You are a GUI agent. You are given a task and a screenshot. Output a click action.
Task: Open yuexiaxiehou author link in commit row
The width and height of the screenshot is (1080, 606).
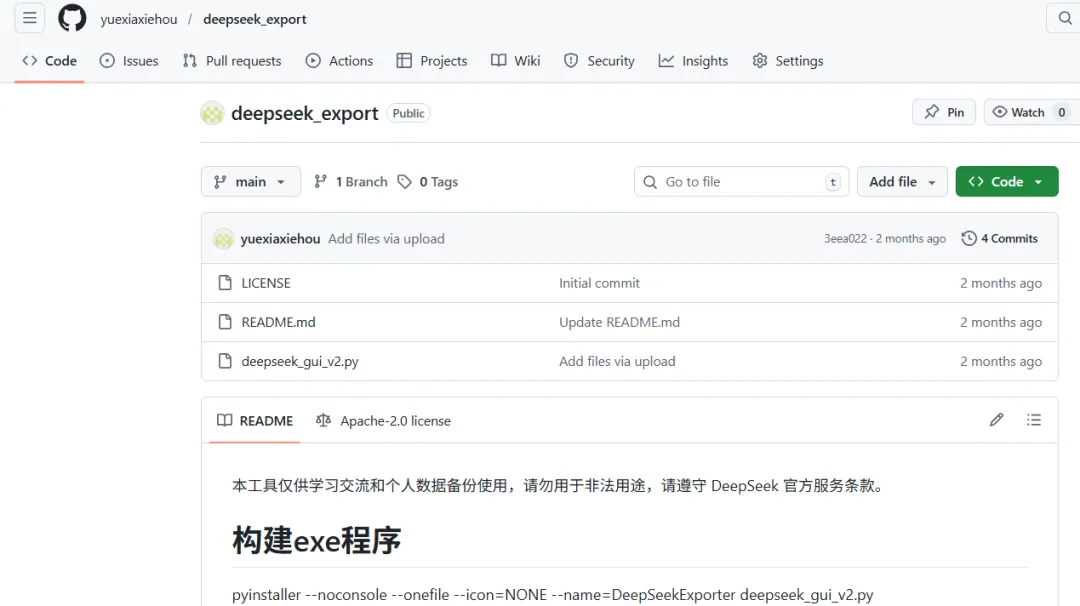click(x=280, y=239)
